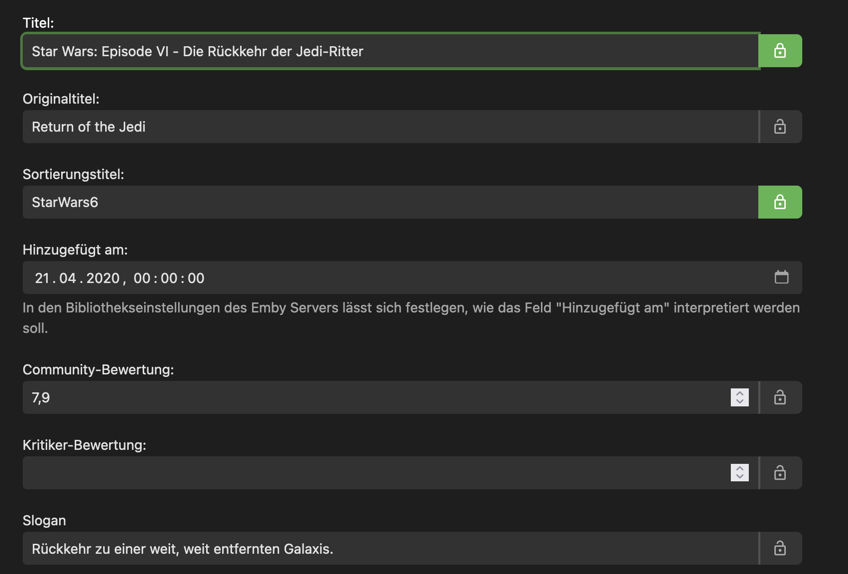Viewport: 848px width, 574px height.
Task: Click the Bibliothekseinstellungen help text
Action: 411,318
